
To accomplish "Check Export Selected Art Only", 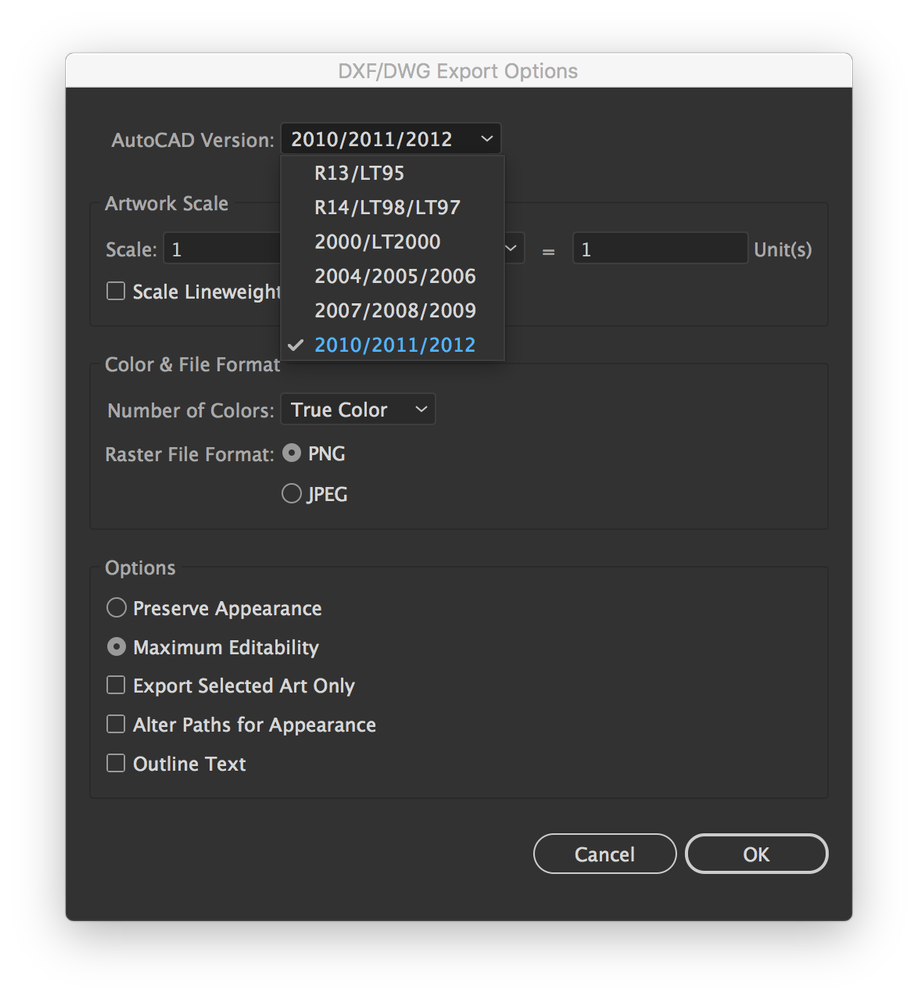I will click(x=115, y=686).
